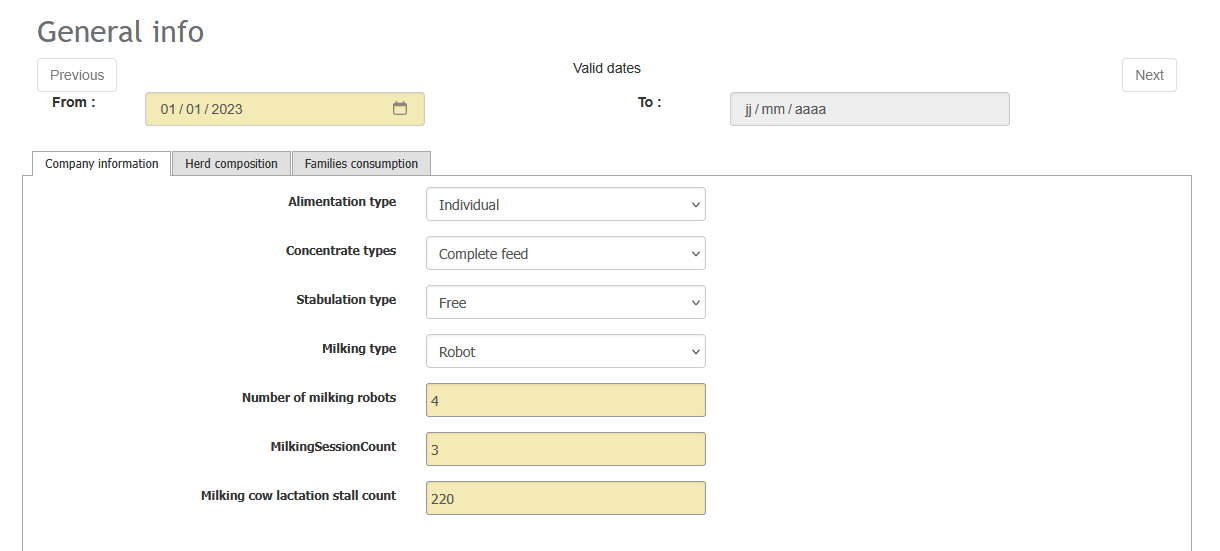Open the Stabulation type dropdown
The height and width of the screenshot is (551, 1220).
tap(566, 302)
